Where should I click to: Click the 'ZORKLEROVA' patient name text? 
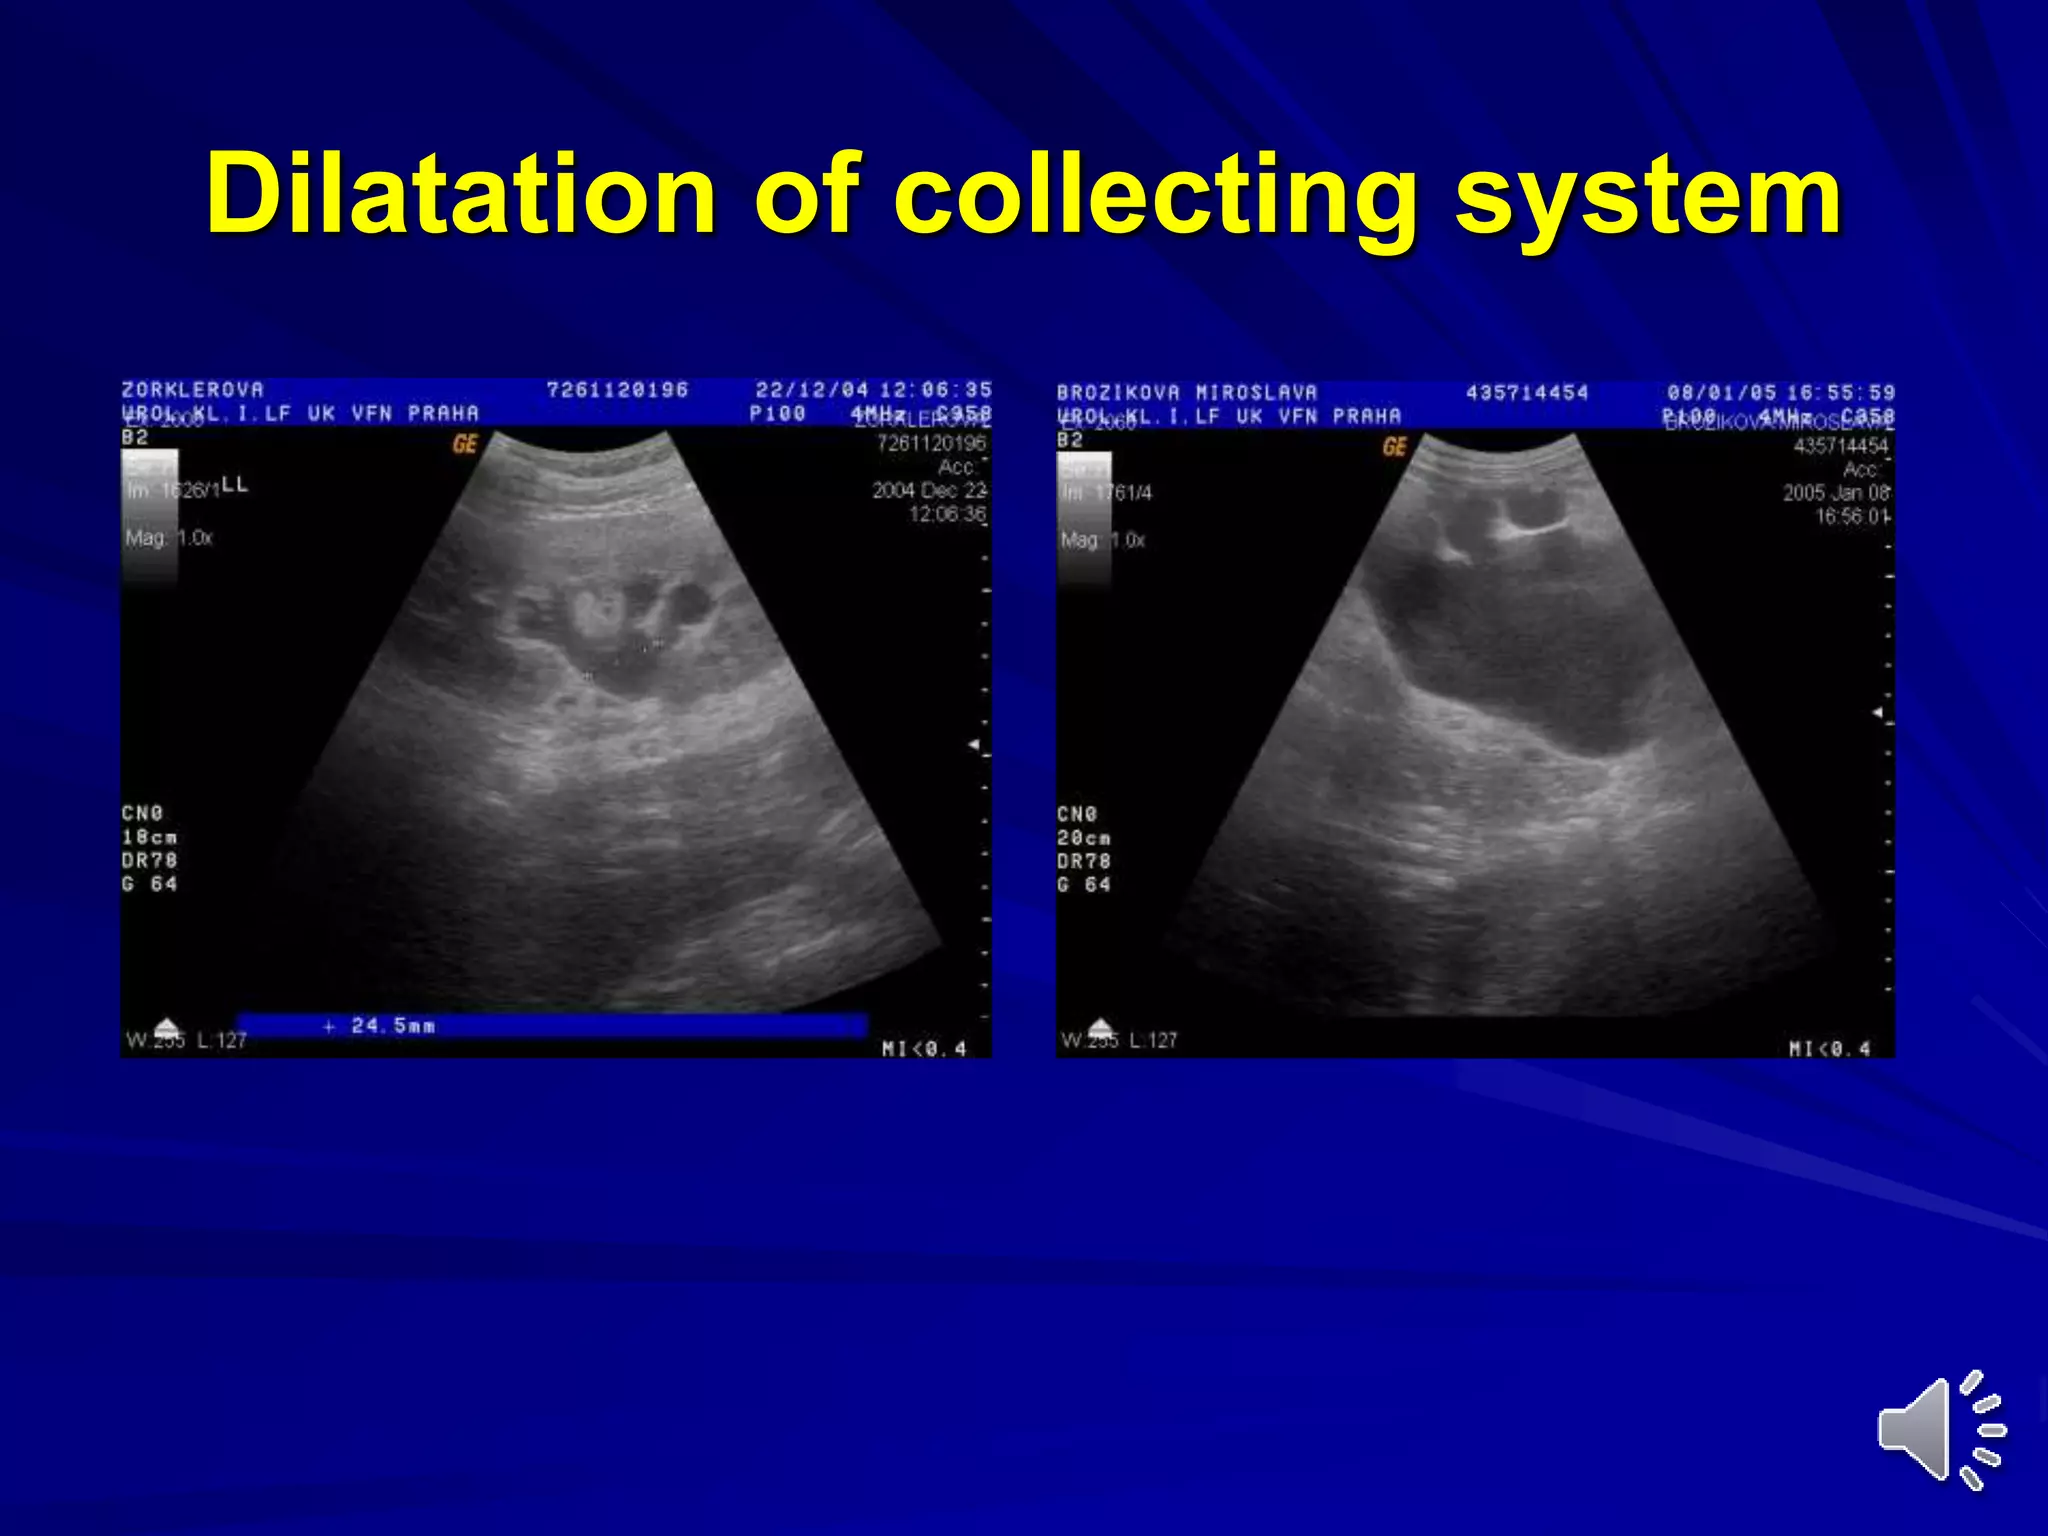[193, 389]
